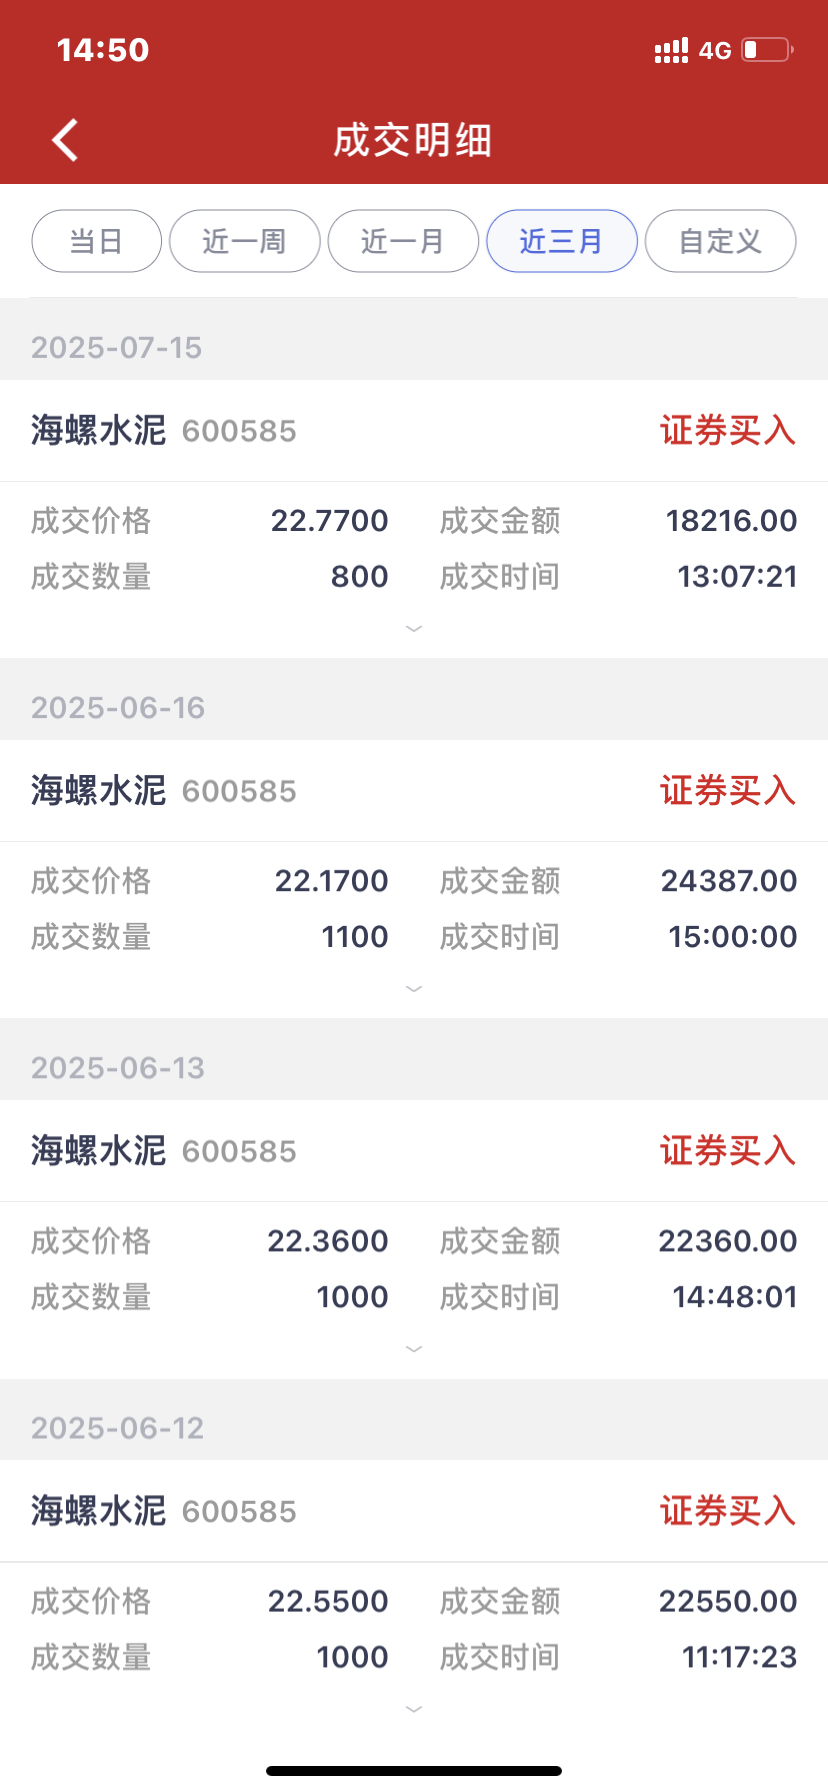Expand the 2025-06-12 trade details chevron
828x1792 pixels.
point(414,1708)
